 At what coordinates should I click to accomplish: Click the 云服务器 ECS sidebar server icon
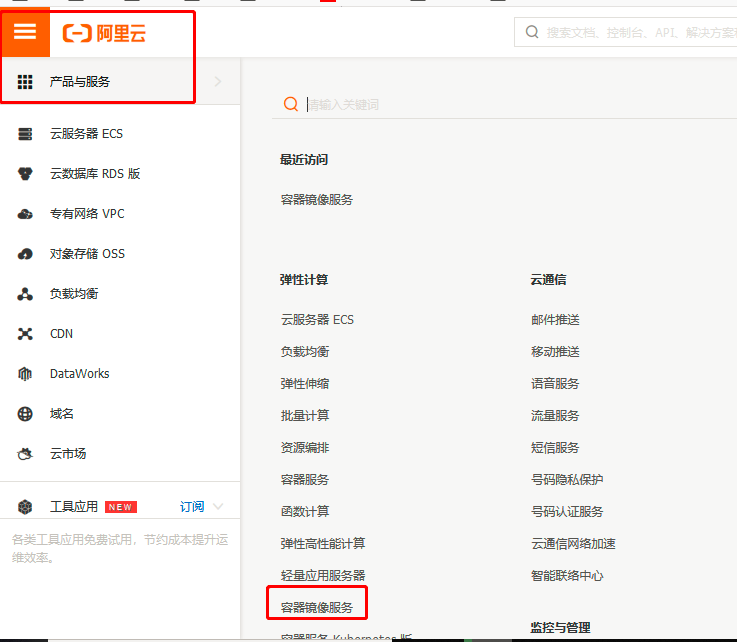(x=25, y=134)
